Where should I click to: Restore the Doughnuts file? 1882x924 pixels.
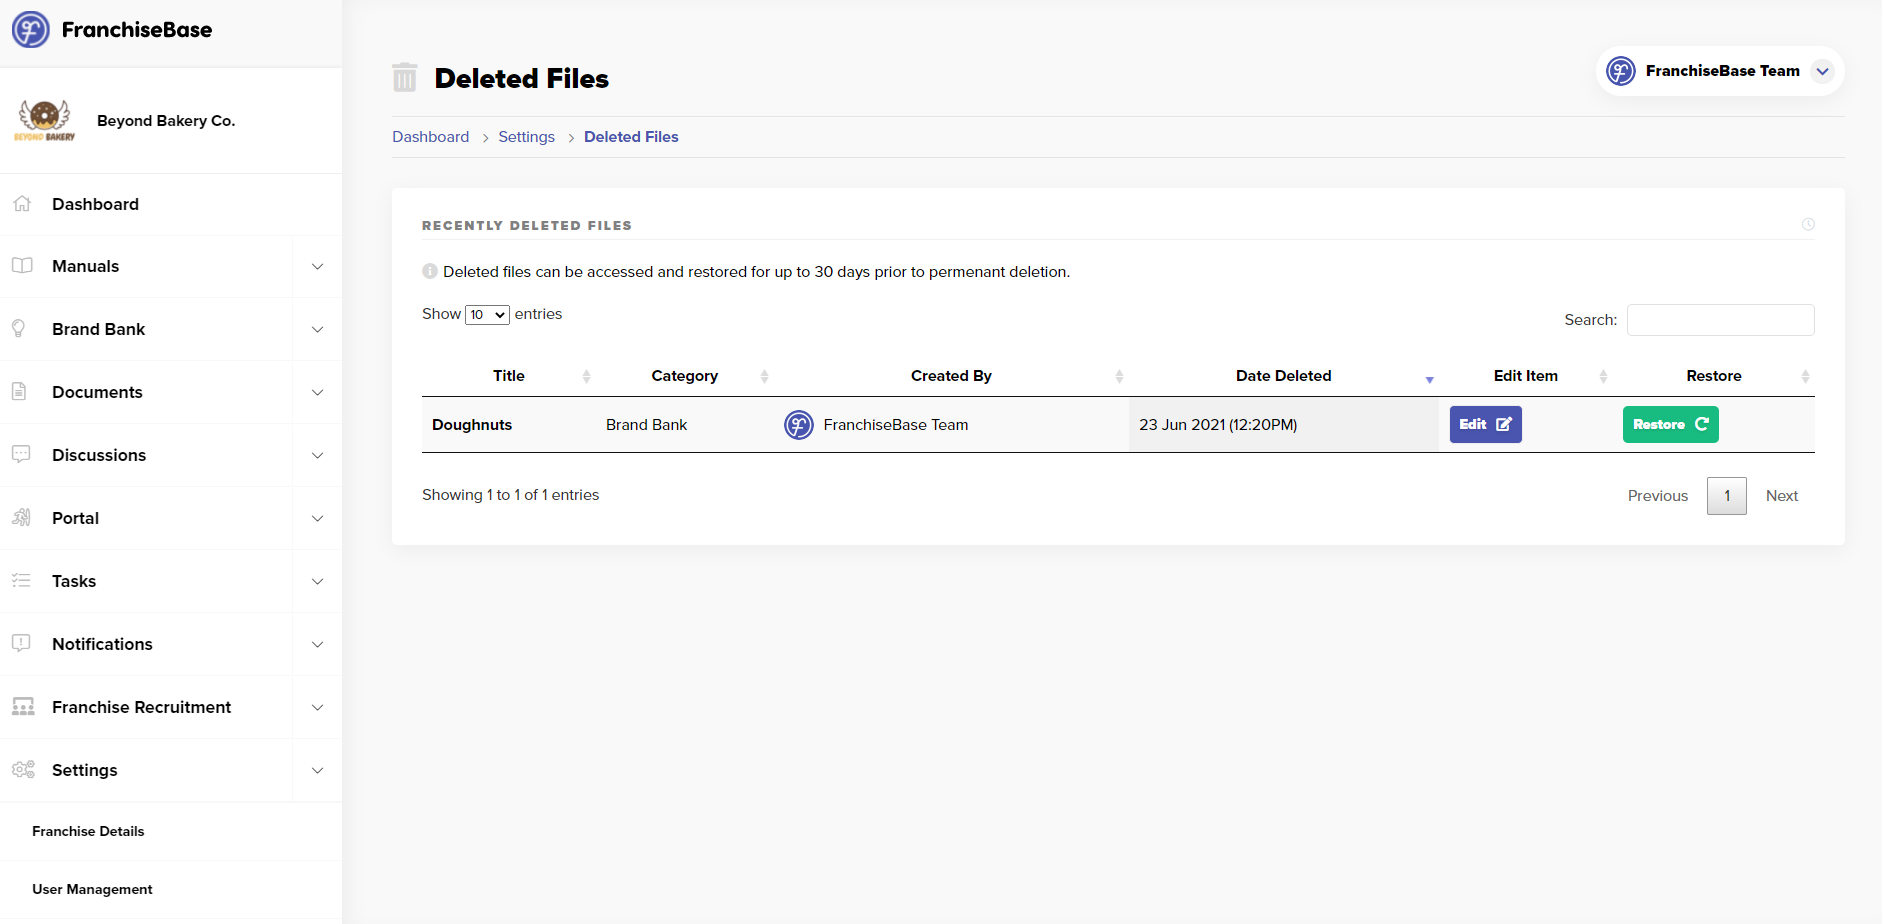(1669, 425)
